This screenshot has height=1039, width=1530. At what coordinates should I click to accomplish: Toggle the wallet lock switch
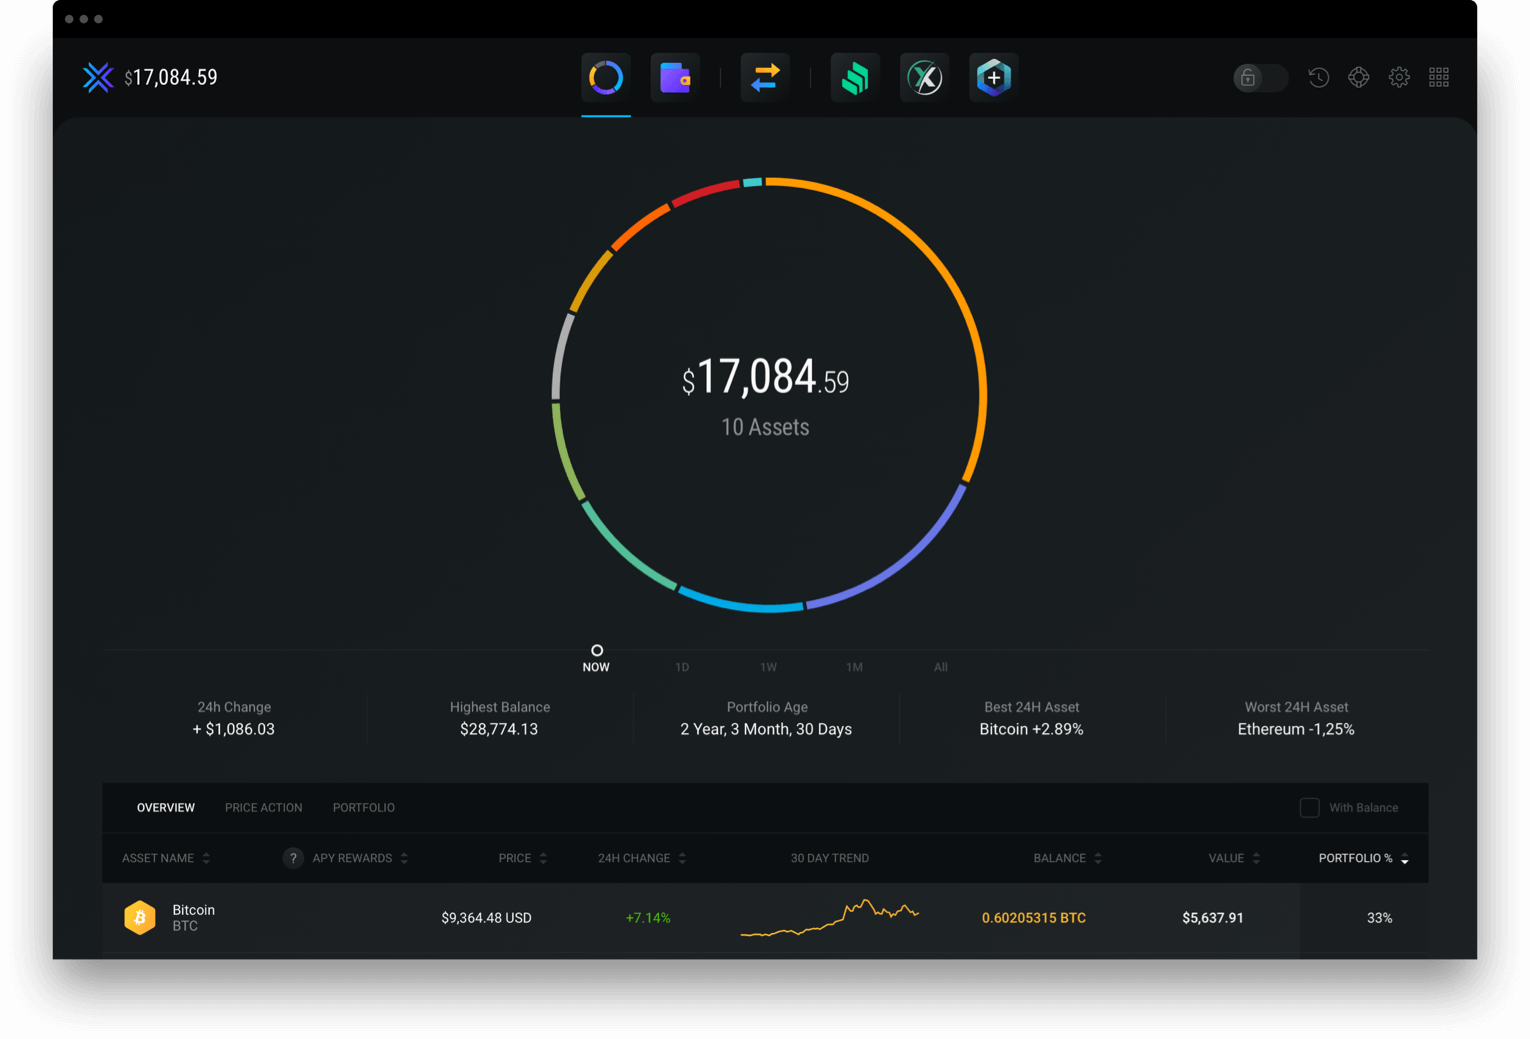(1258, 77)
